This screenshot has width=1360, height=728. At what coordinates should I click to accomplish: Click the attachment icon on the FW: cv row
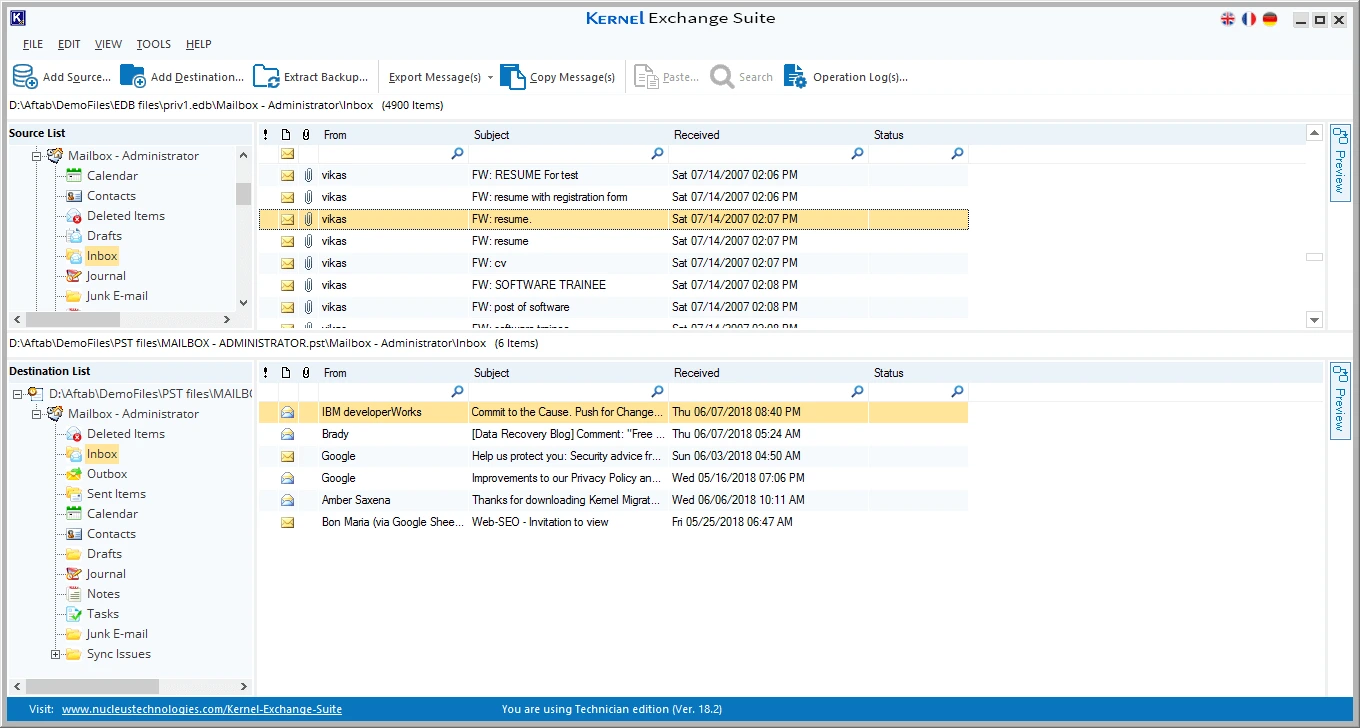click(x=308, y=263)
